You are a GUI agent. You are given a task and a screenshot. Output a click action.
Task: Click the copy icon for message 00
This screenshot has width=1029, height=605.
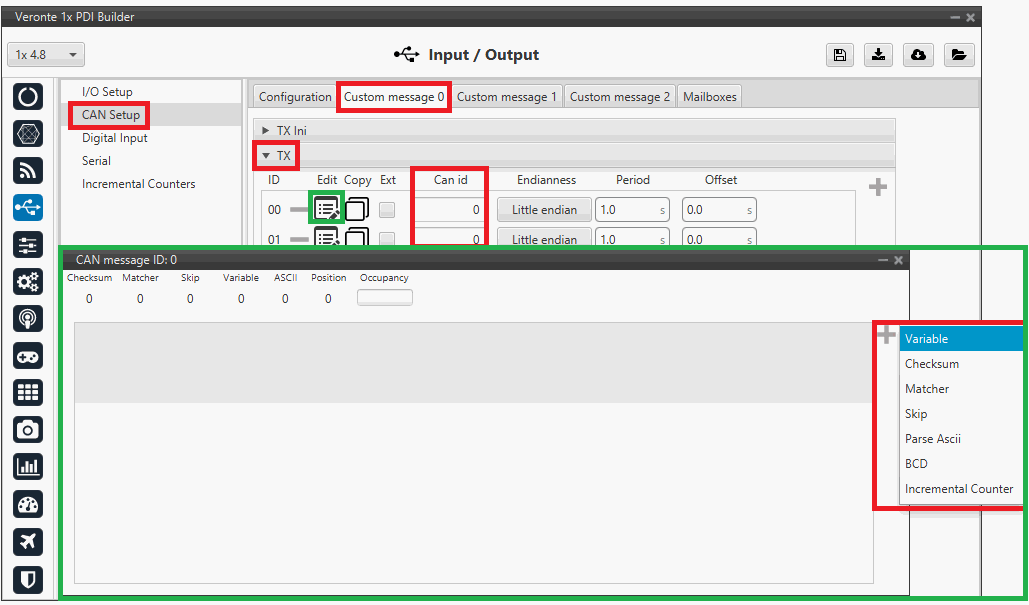pos(357,210)
